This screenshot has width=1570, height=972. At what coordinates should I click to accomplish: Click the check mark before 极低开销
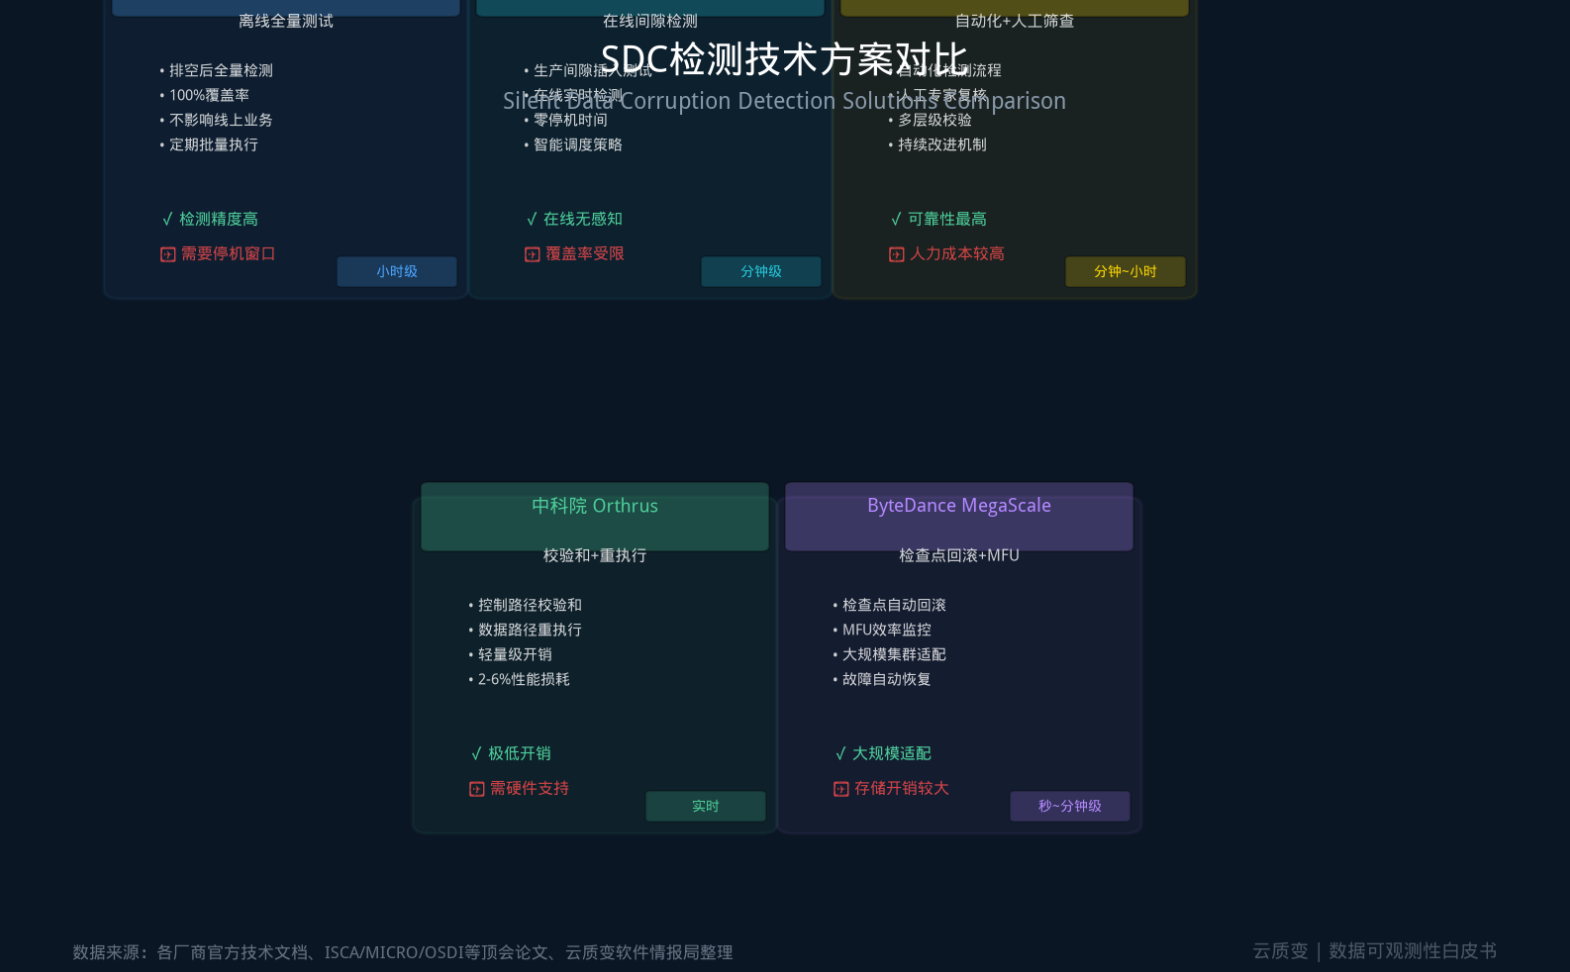pyautogui.click(x=476, y=754)
